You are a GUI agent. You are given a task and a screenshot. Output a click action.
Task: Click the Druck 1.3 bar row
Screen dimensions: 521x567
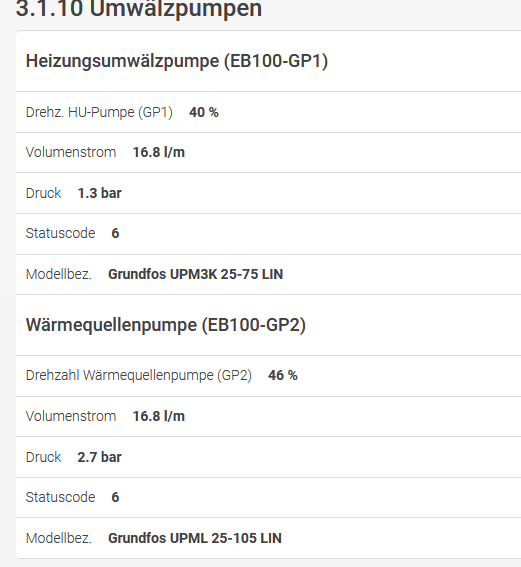(268, 193)
